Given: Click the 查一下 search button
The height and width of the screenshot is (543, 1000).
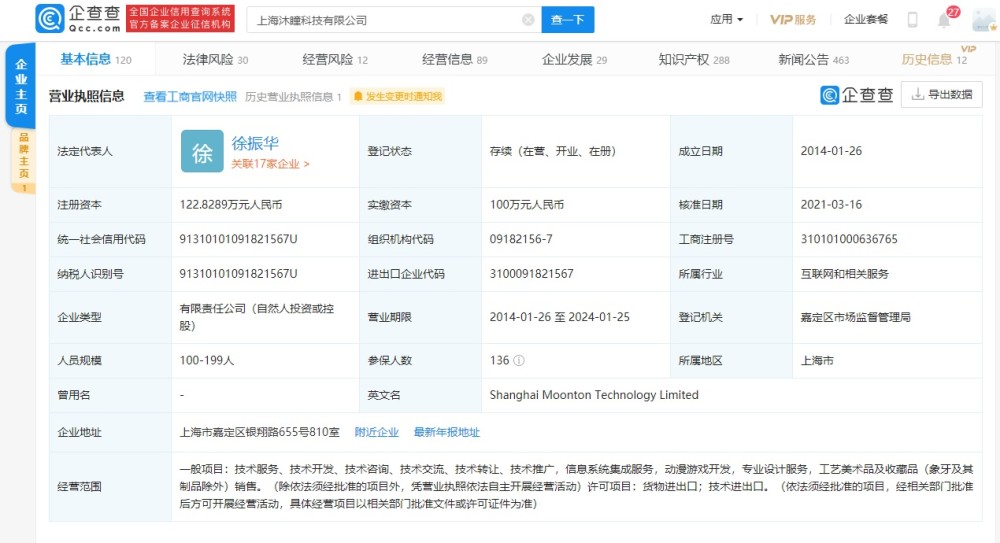Looking at the screenshot, I should [568, 20].
